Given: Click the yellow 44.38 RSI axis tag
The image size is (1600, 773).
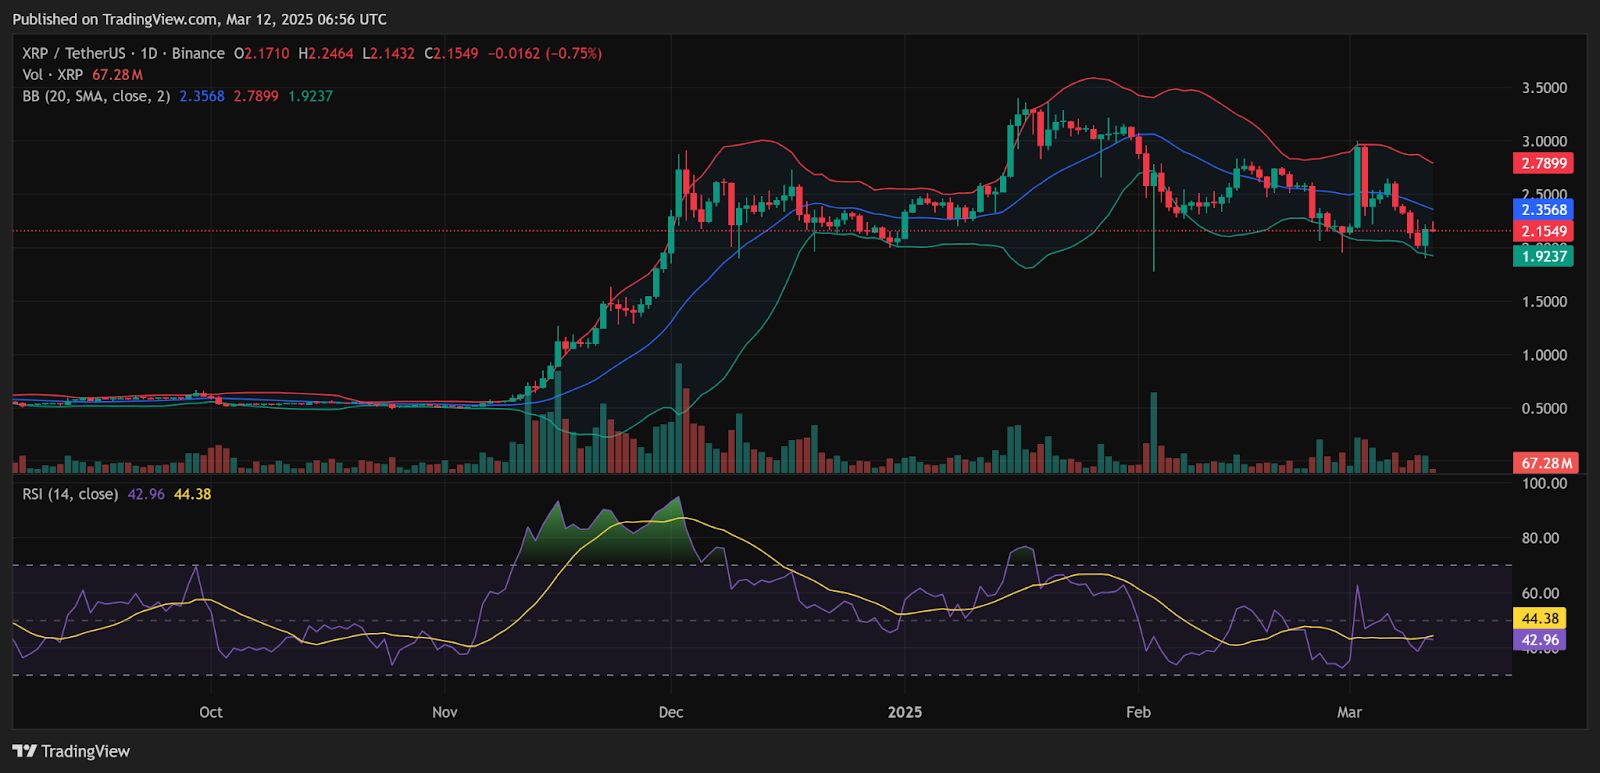Looking at the screenshot, I should 1540,619.
